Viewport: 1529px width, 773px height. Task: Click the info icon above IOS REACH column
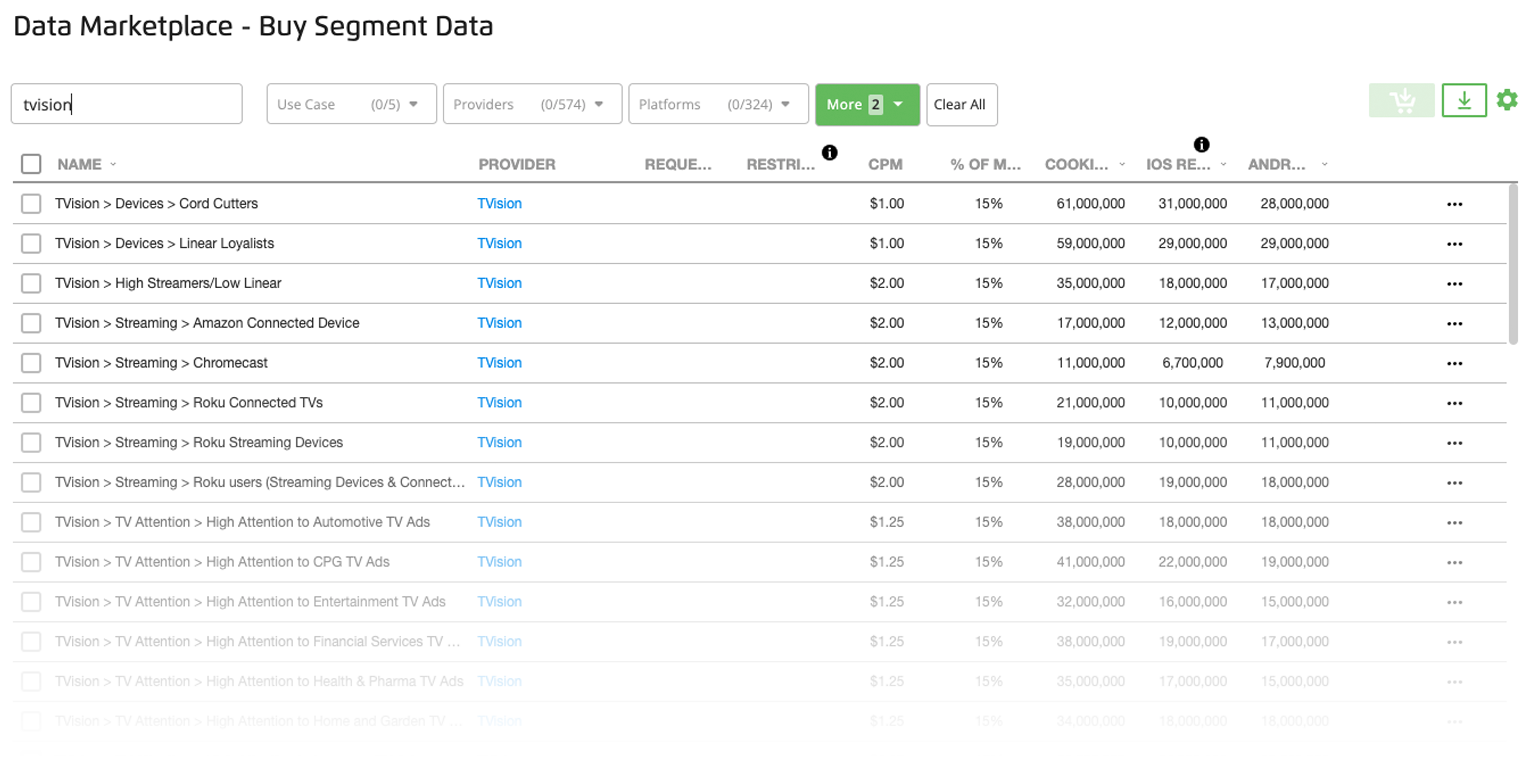[x=1201, y=143]
